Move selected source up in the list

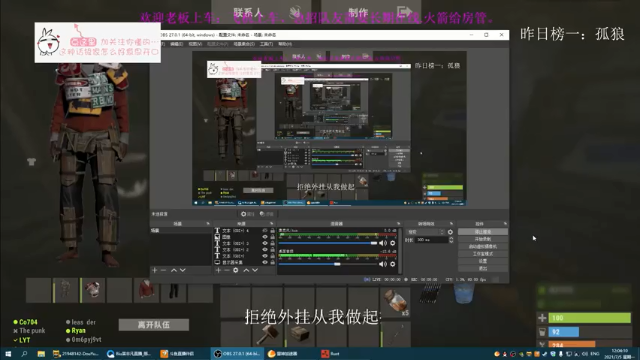click(x=246, y=270)
